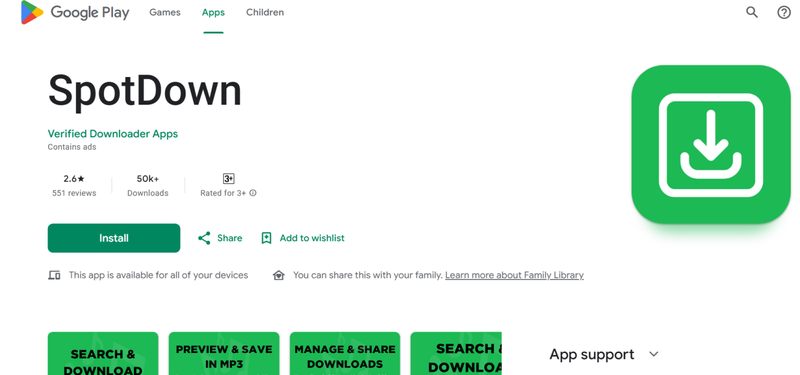Click the App support heading
The width and height of the screenshot is (800, 375).
tap(592, 354)
